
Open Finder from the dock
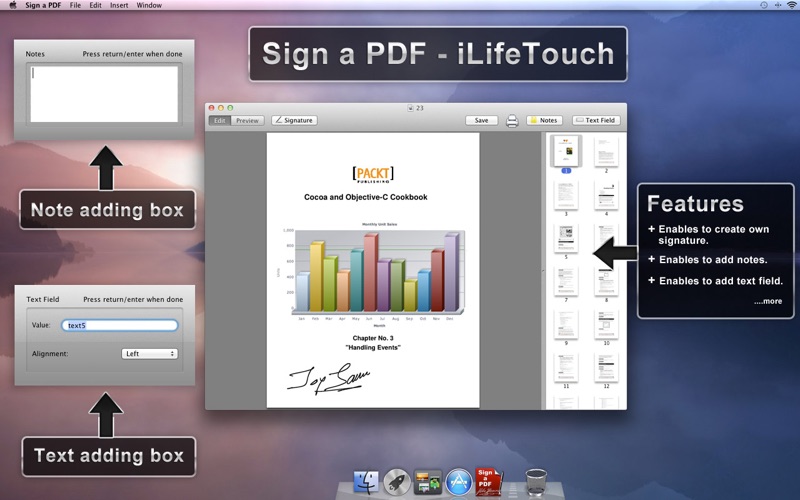364,482
